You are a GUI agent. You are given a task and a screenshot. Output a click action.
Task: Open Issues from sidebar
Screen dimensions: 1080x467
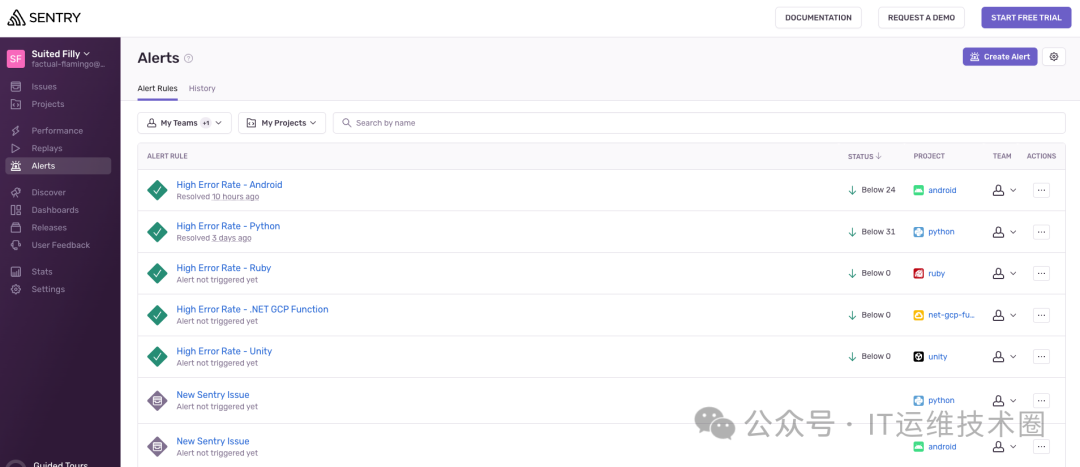pos(44,87)
